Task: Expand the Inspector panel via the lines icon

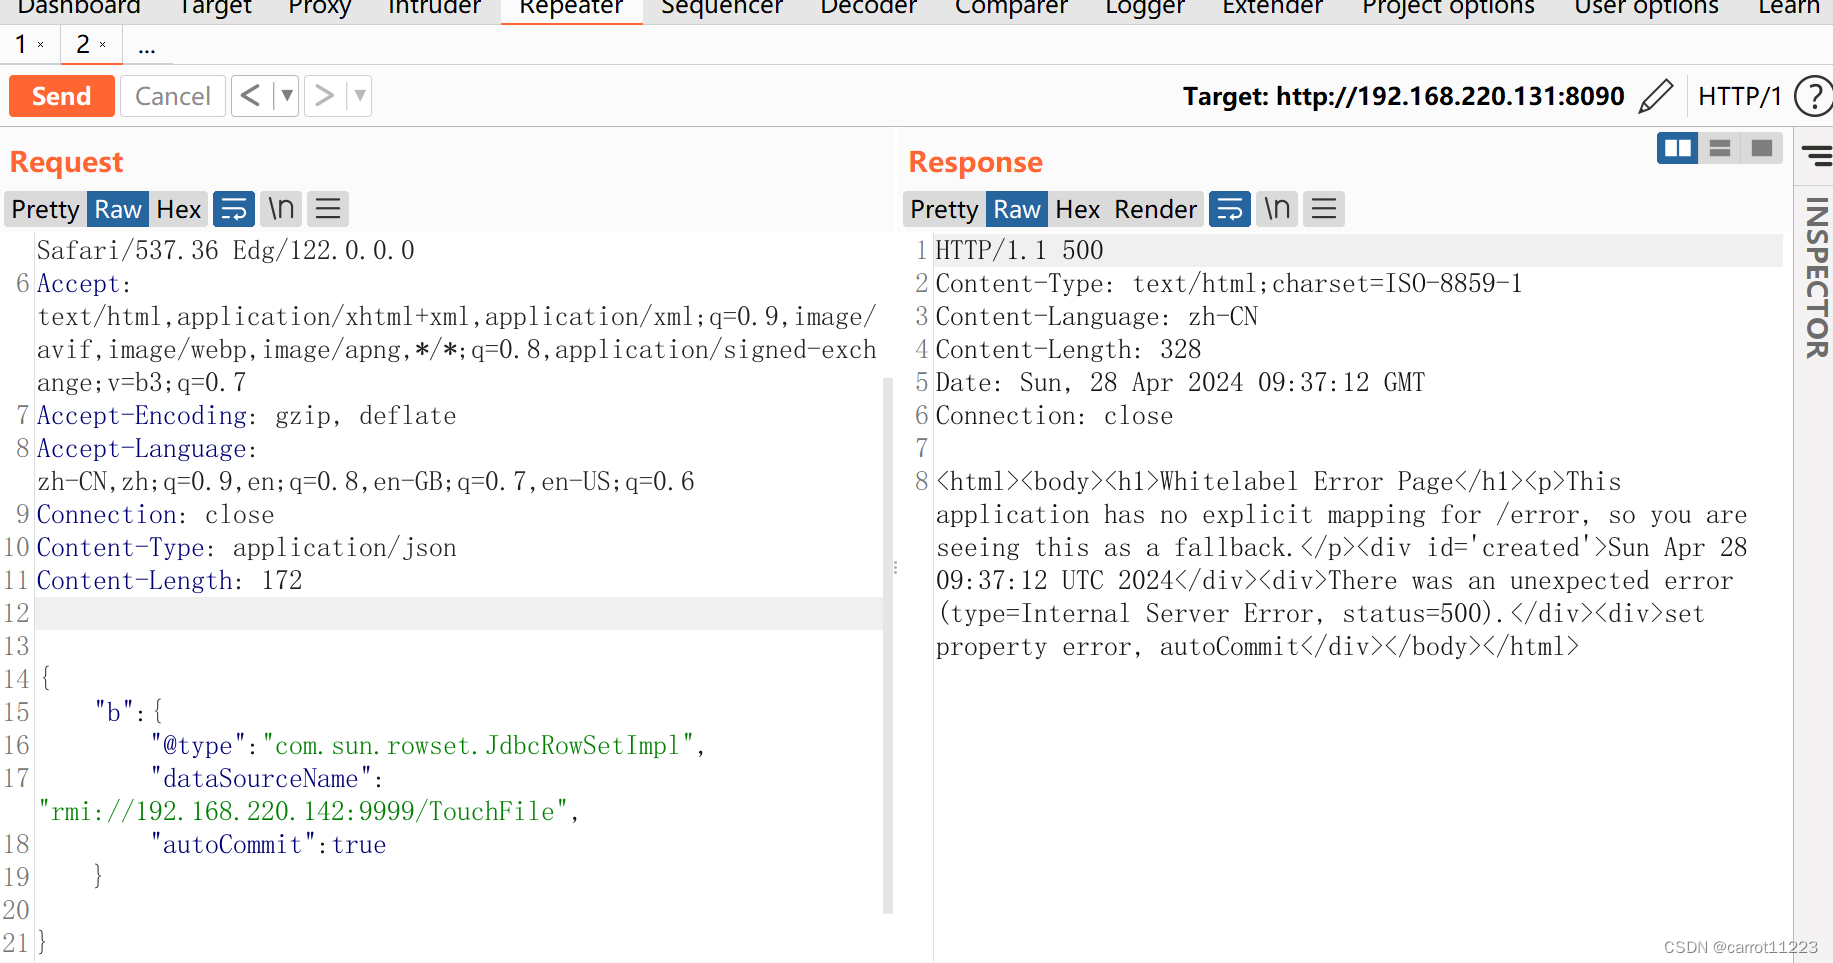Action: [x=1816, y=155]
